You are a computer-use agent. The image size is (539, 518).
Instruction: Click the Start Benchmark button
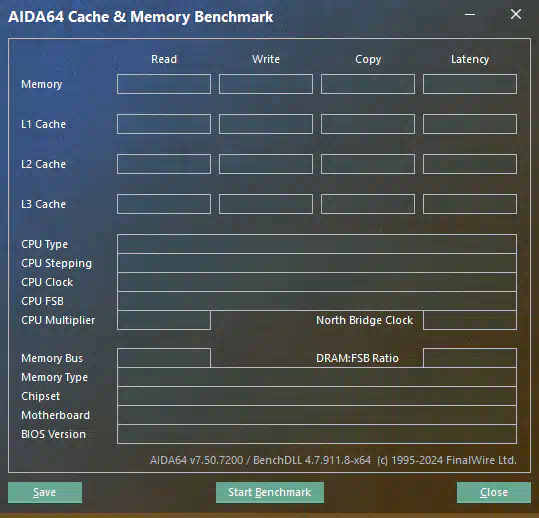click(270, 492)
